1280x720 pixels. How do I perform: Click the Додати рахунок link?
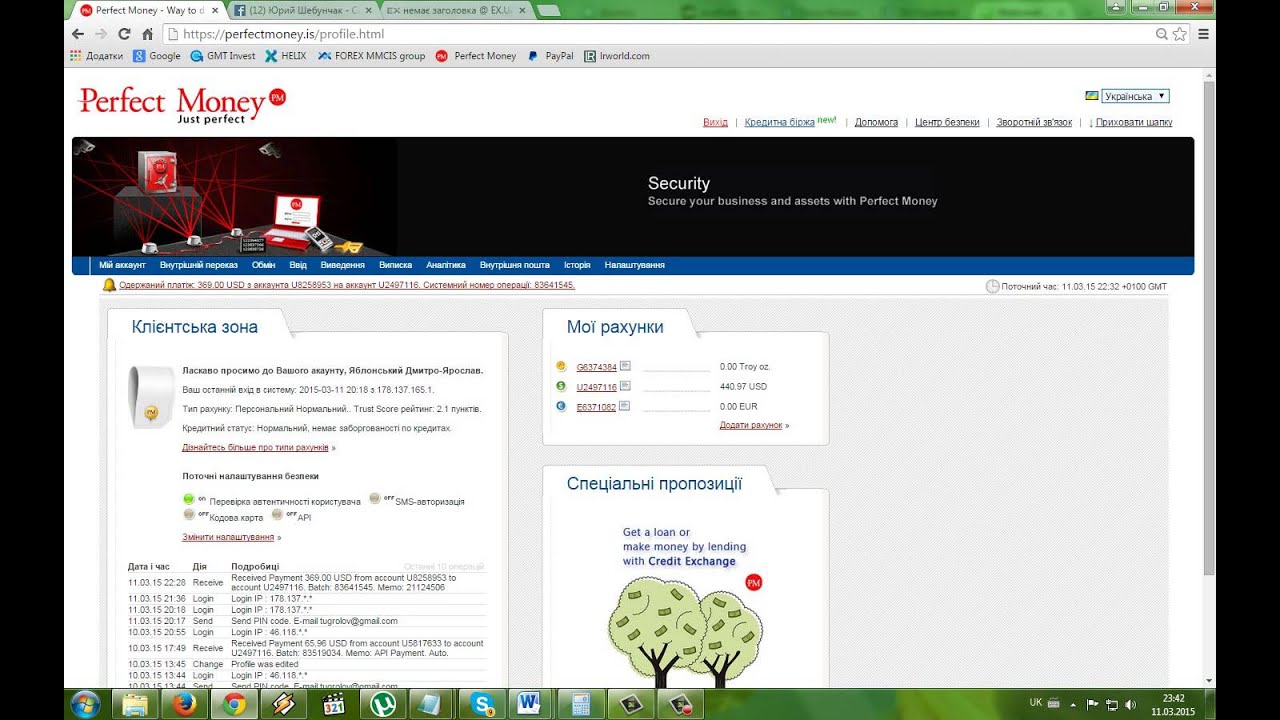click(751, 425)
